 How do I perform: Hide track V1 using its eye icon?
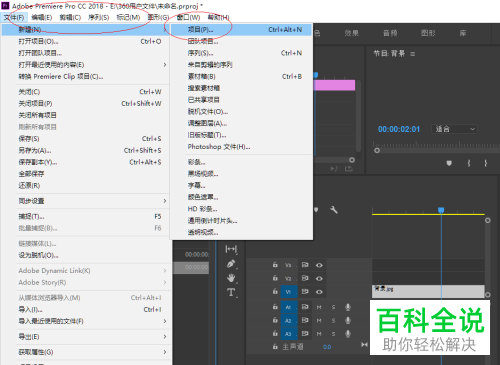tap(319, 292)
